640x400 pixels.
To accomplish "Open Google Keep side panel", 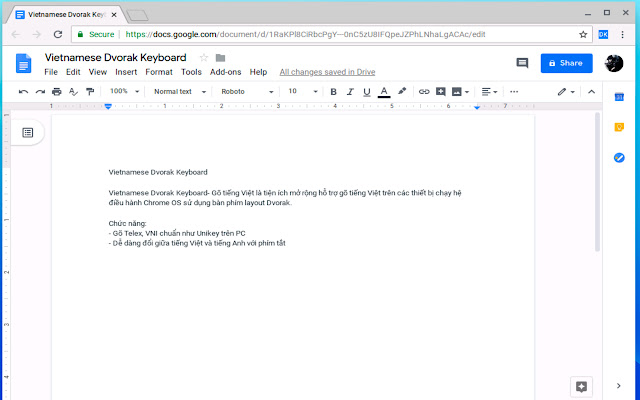I will point(619,127).
